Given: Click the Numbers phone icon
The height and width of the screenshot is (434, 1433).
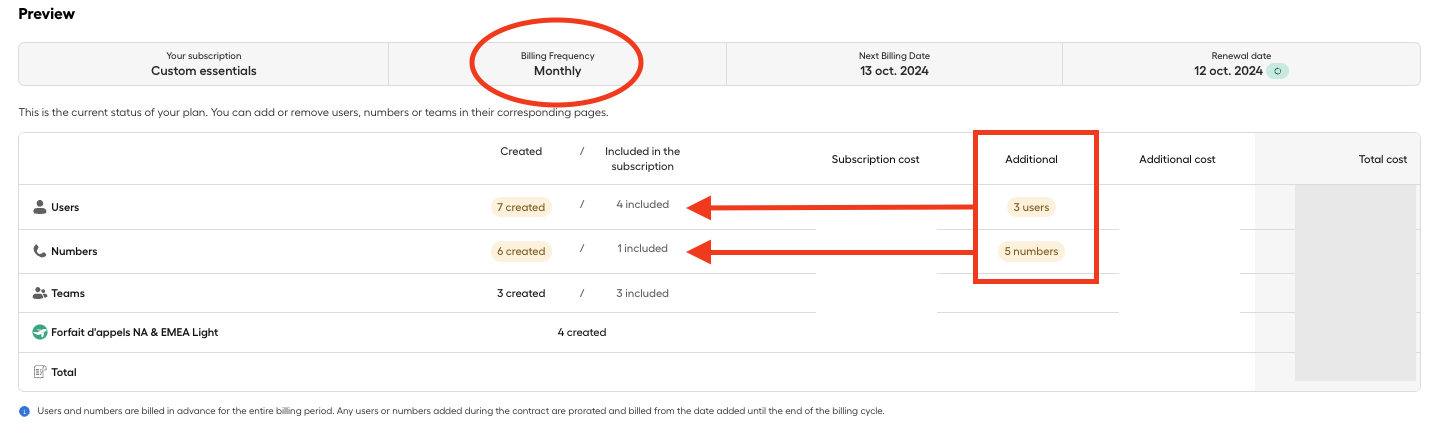Looking at the screenshot, I should (40, 251).
